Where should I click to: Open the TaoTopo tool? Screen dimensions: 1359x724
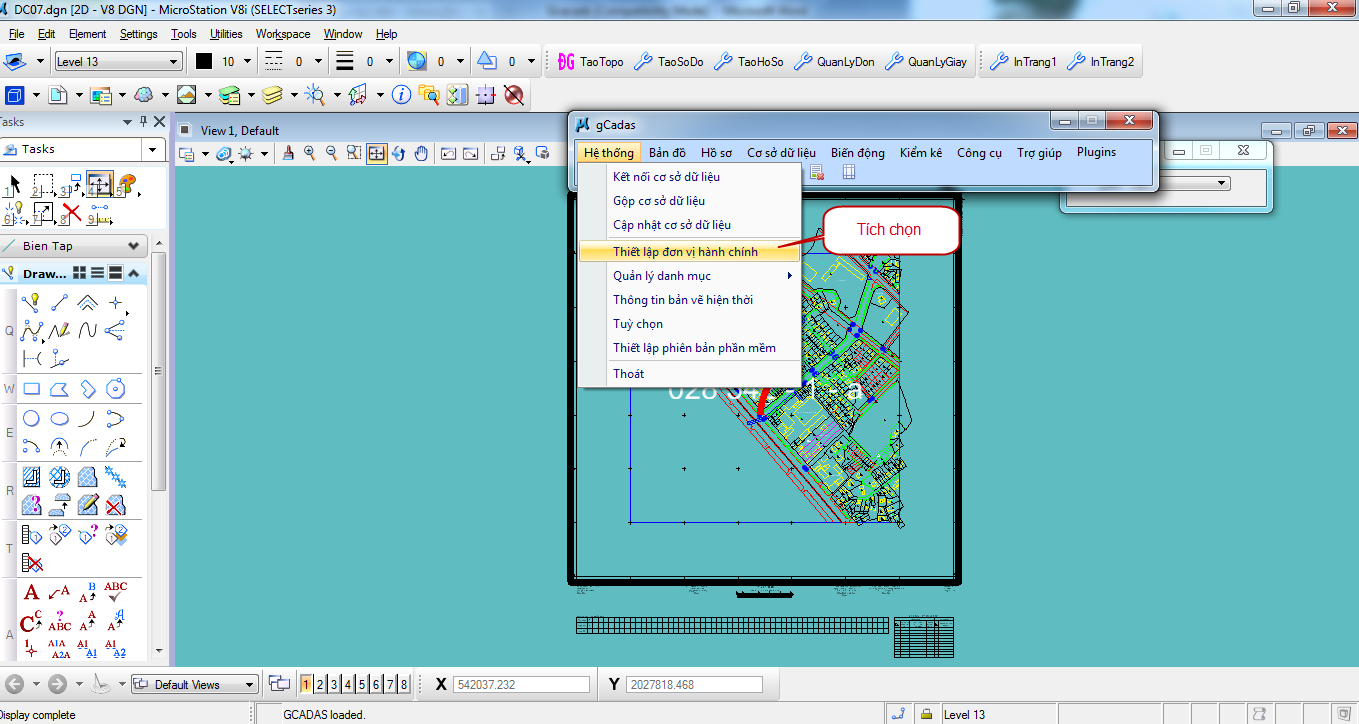click(x=590, y=62)
